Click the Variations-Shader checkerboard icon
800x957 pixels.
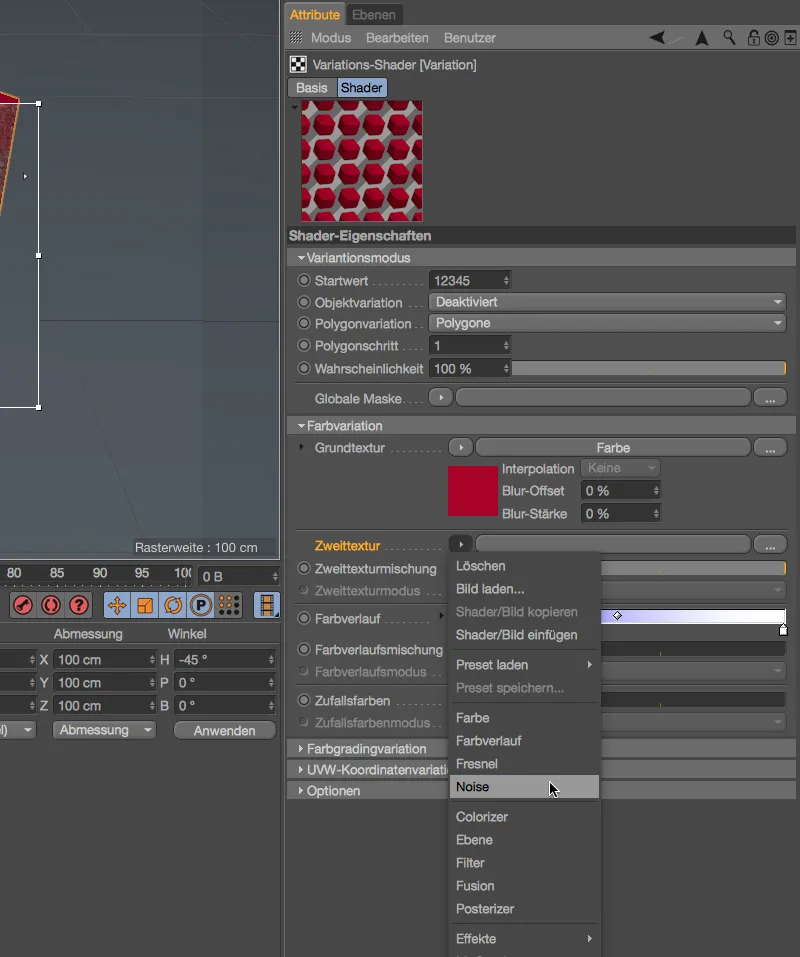point(298,64)
